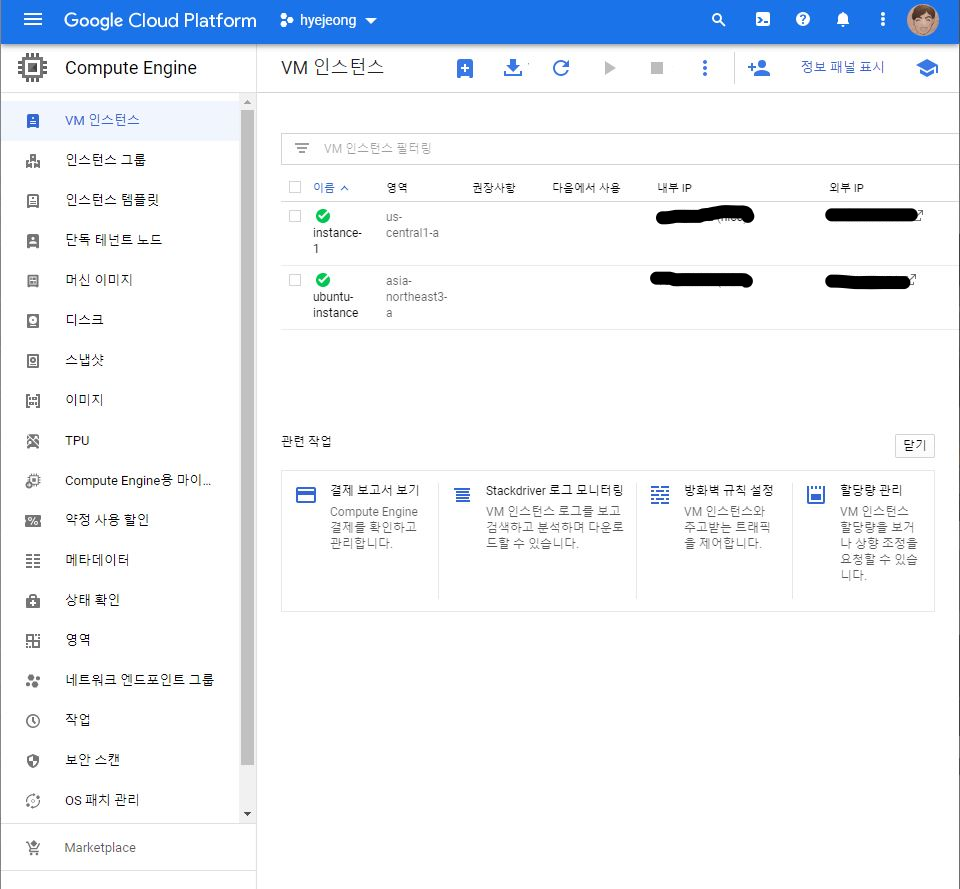
Task: Check the ubuntu-instance row checkbox
Action: pyautogui.click(x=295, y=280)
